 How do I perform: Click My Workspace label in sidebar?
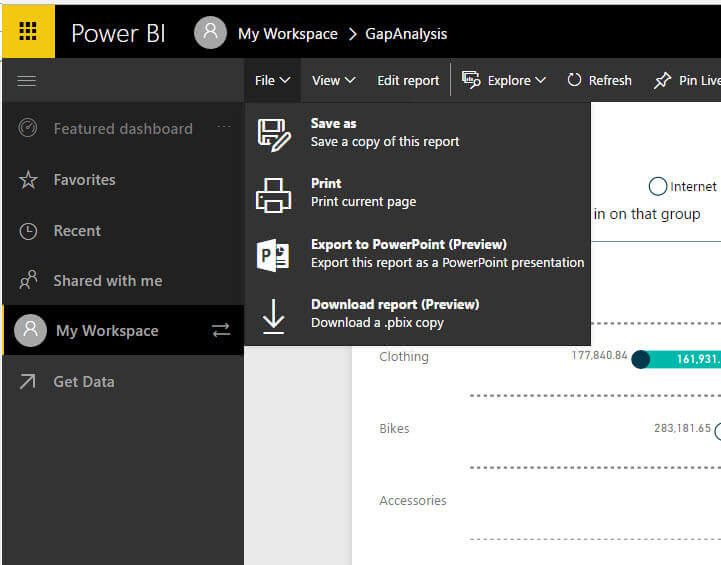107,331
